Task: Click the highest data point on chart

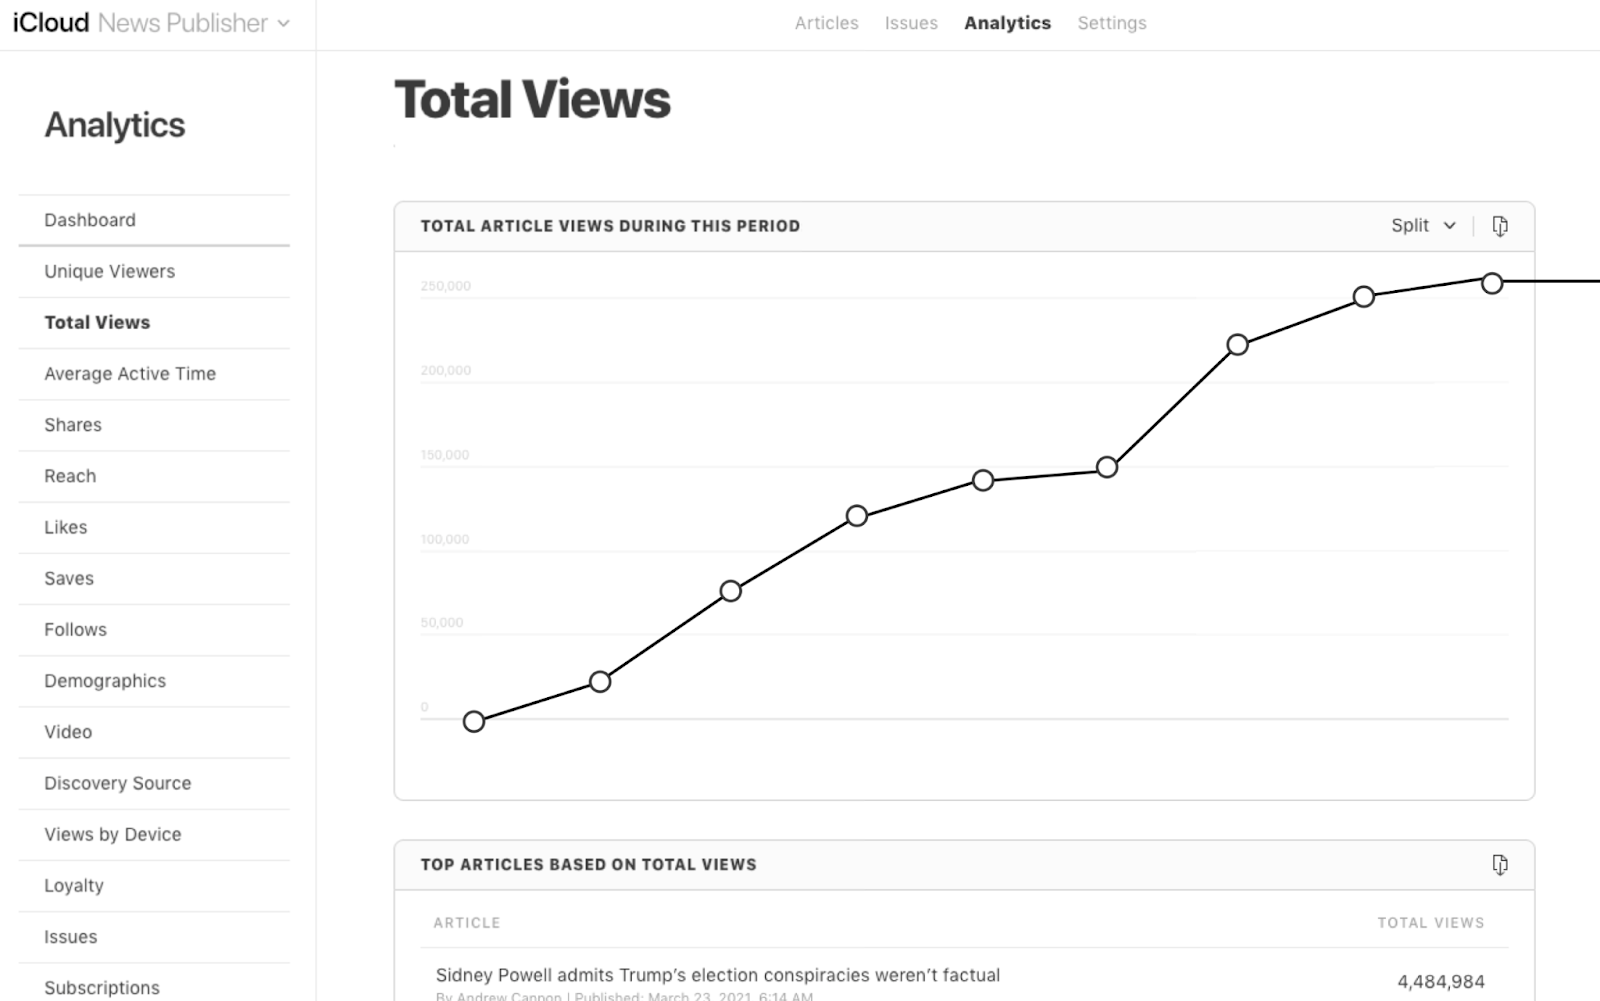Action: 1491,283
